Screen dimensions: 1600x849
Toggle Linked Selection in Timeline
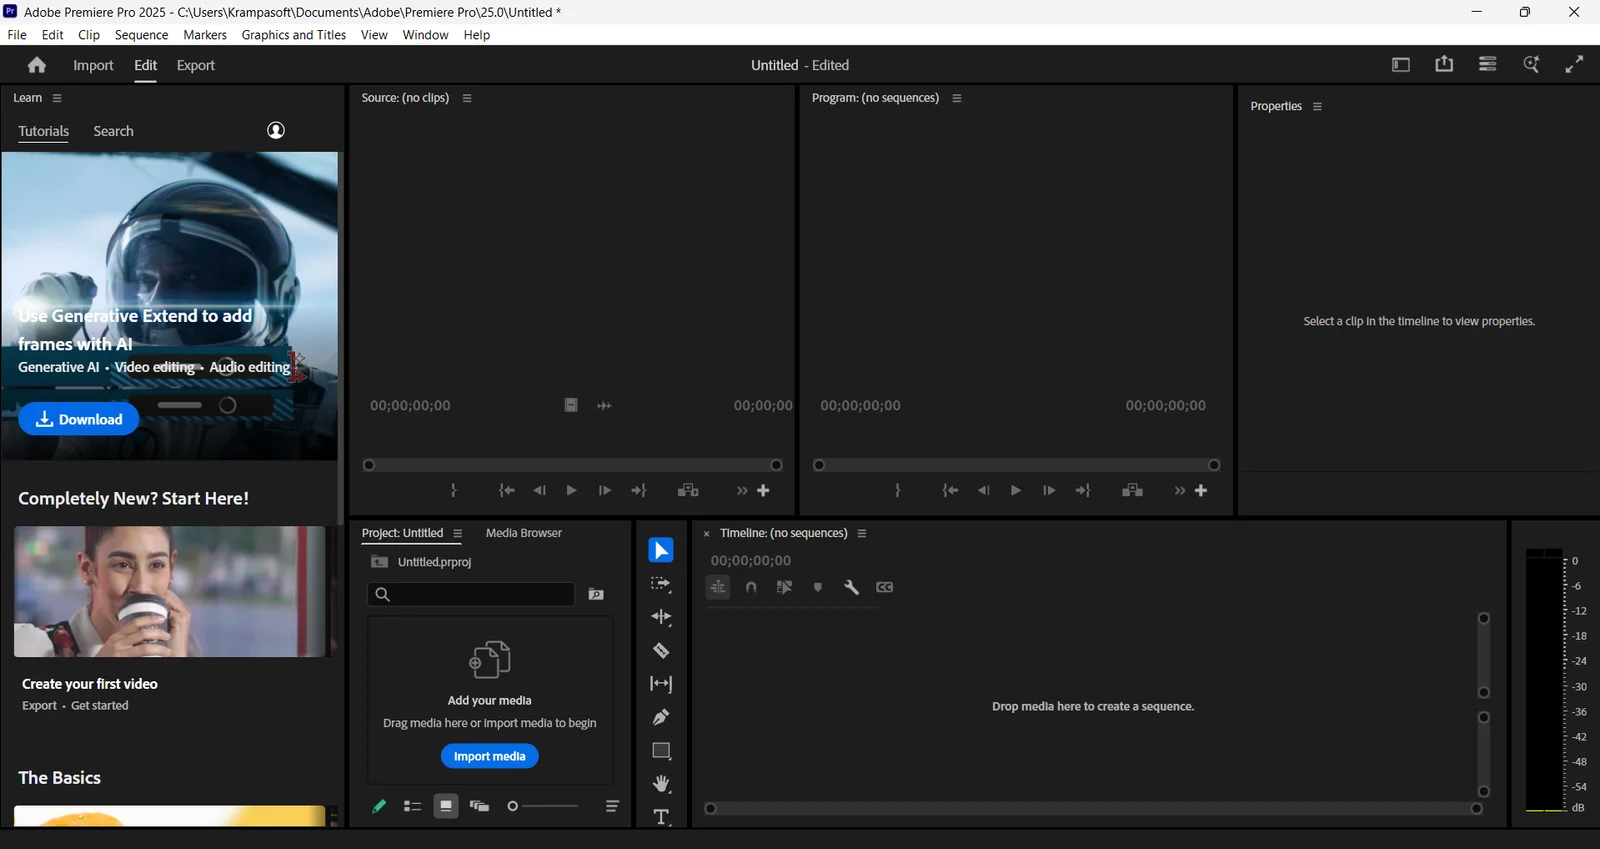[x=784, y=588]
